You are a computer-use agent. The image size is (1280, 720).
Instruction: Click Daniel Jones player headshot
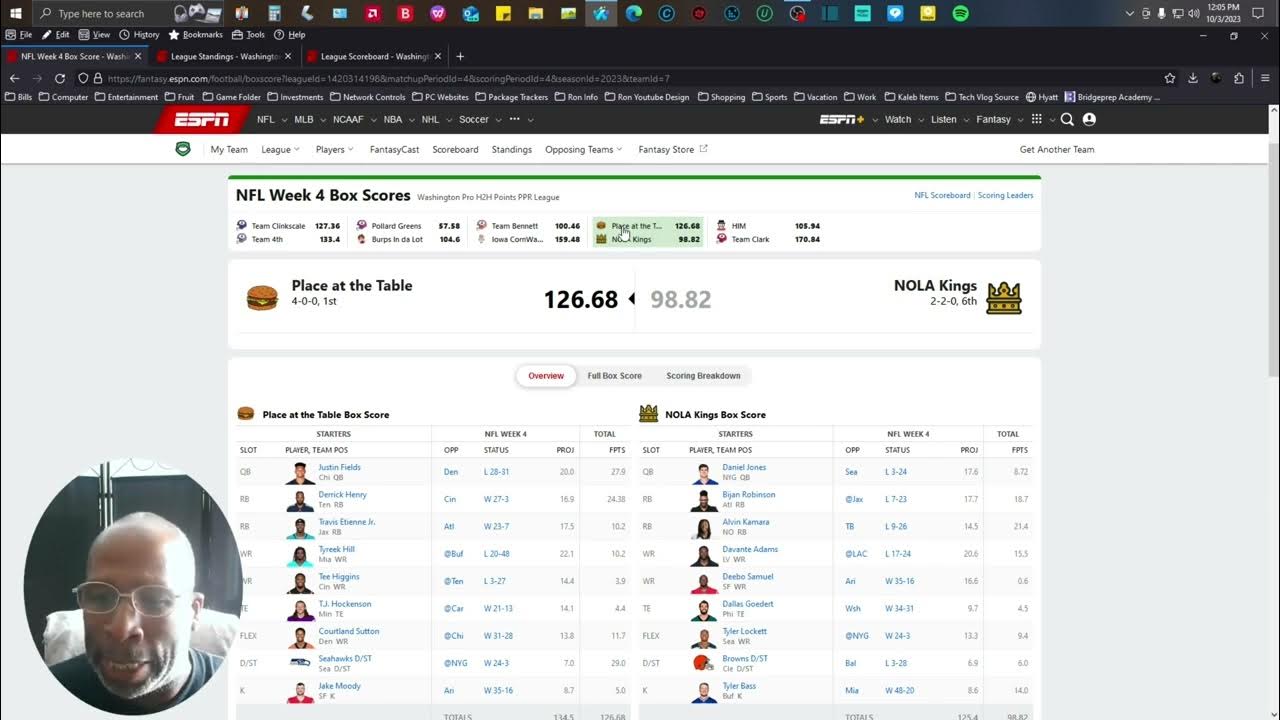(704, 472)
